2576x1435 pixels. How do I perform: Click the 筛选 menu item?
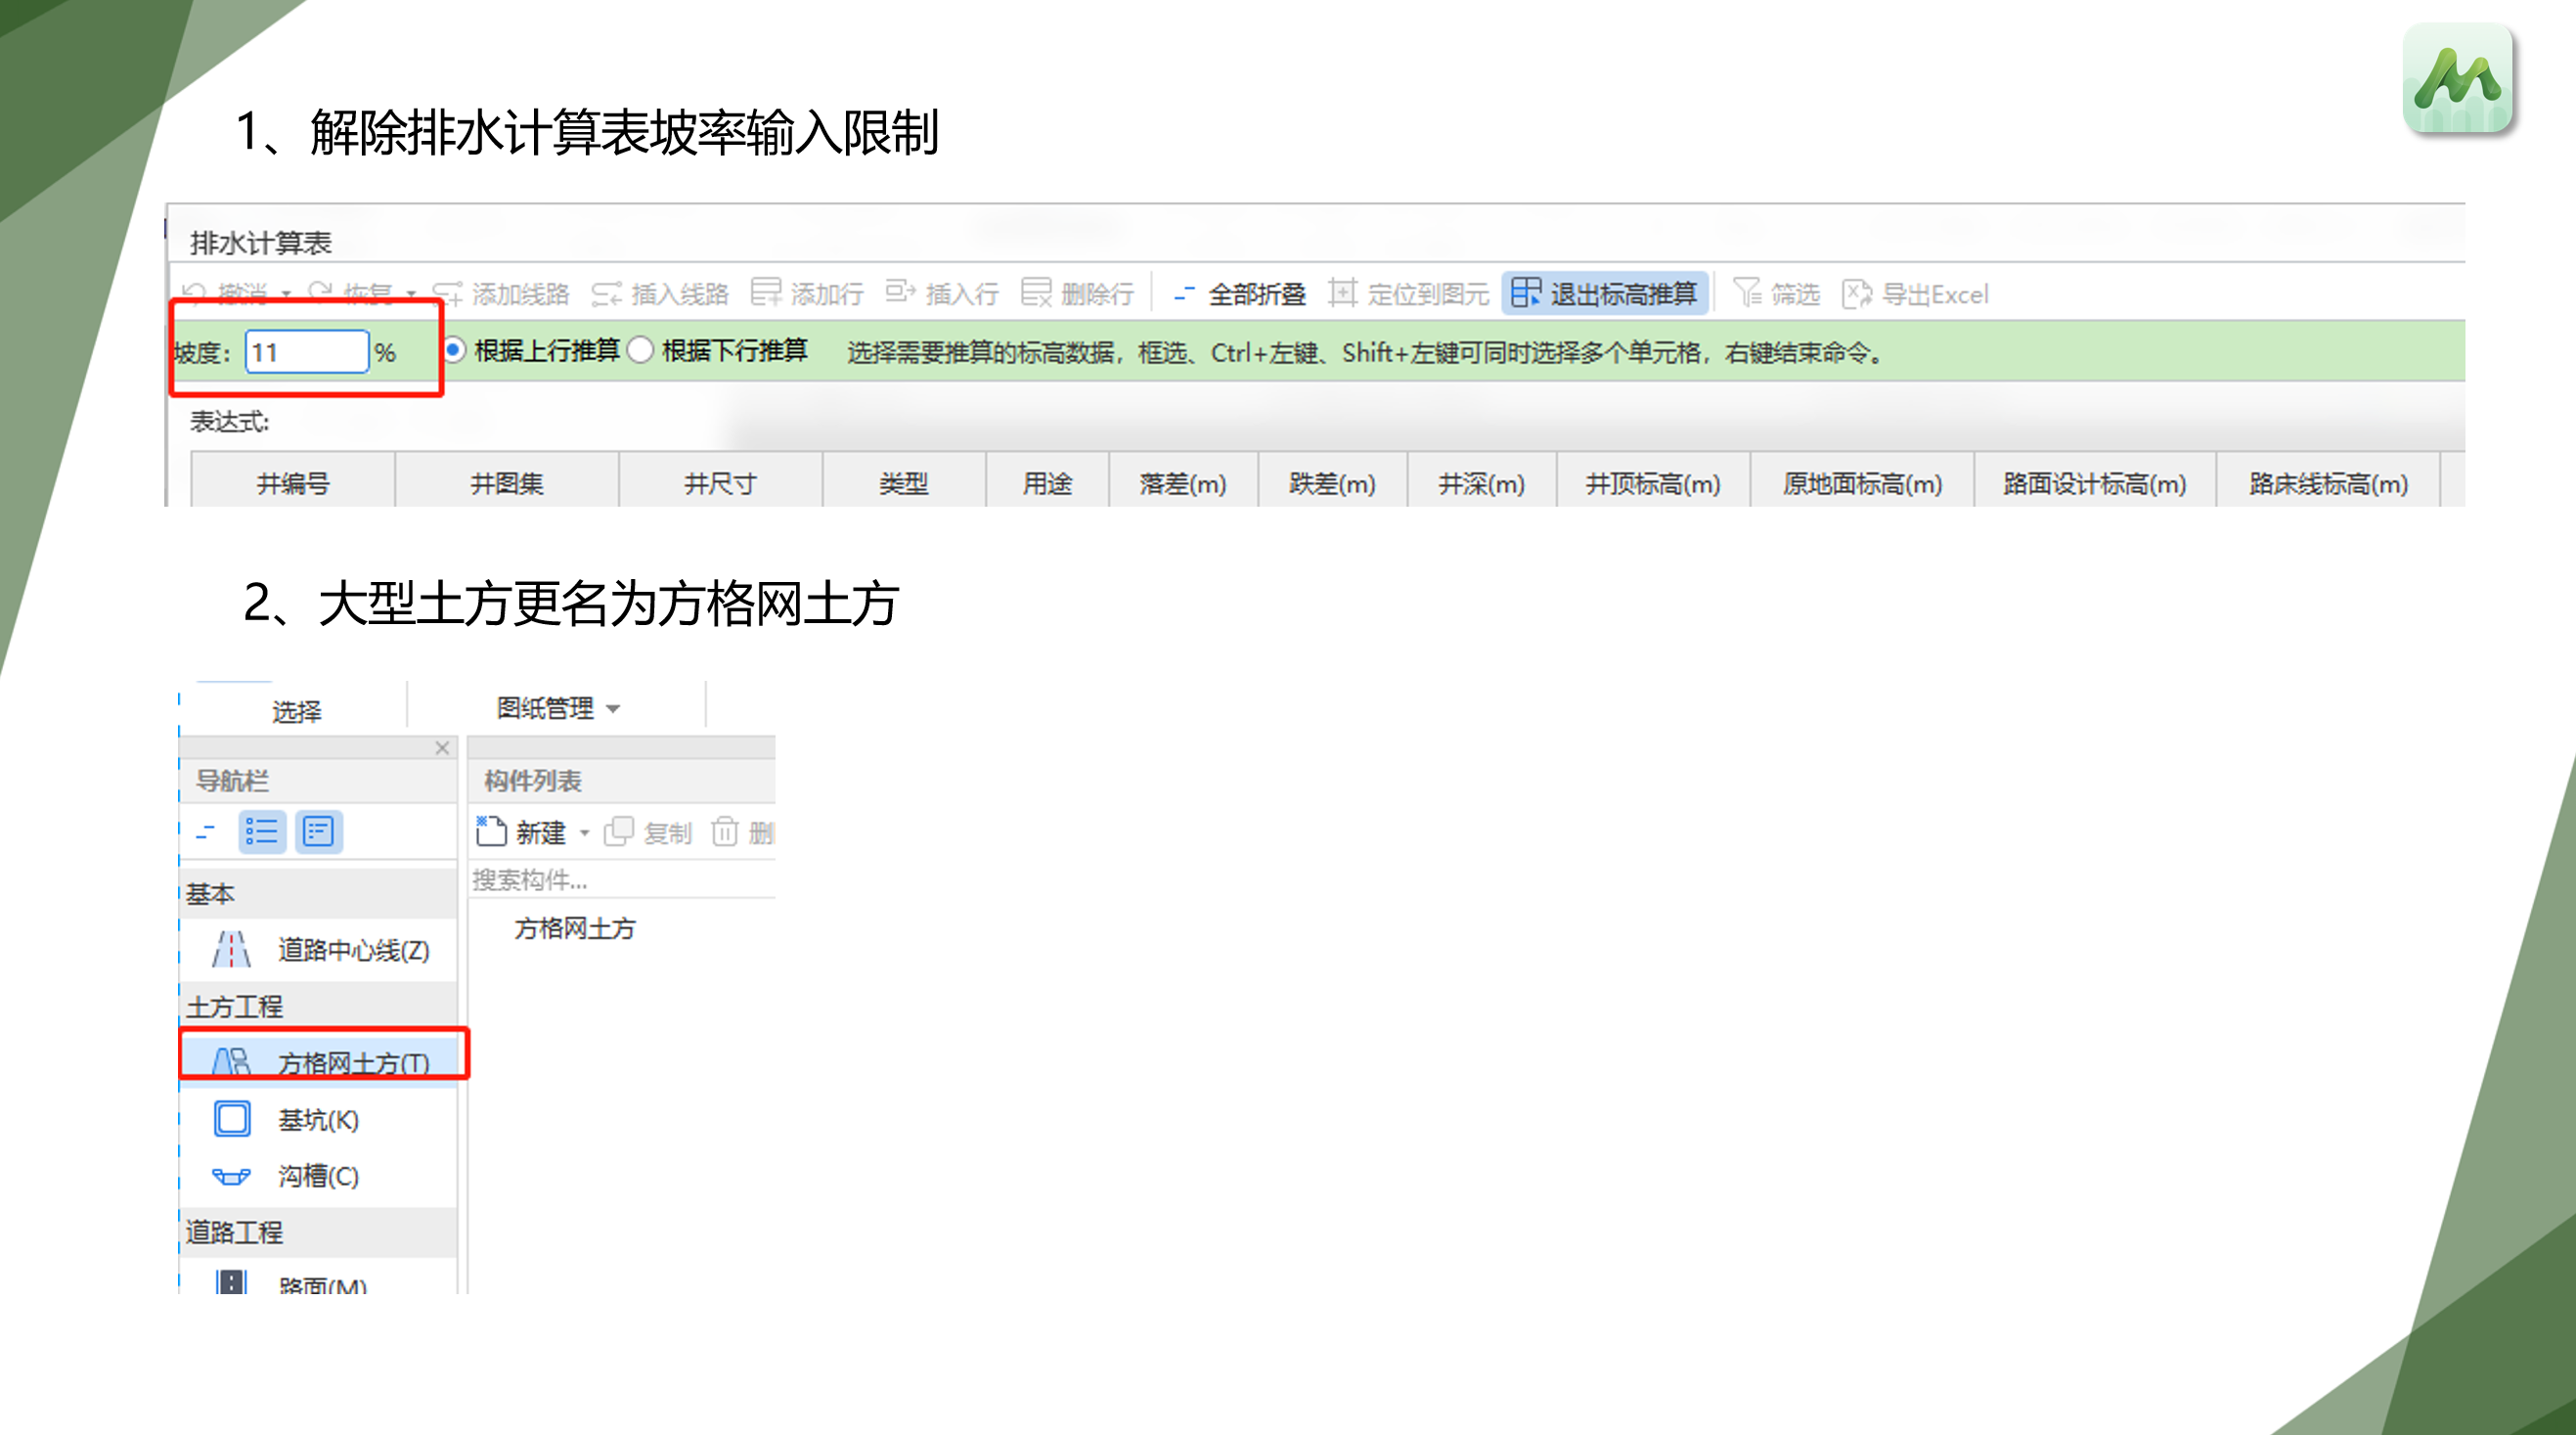[x=1785, y=293]
